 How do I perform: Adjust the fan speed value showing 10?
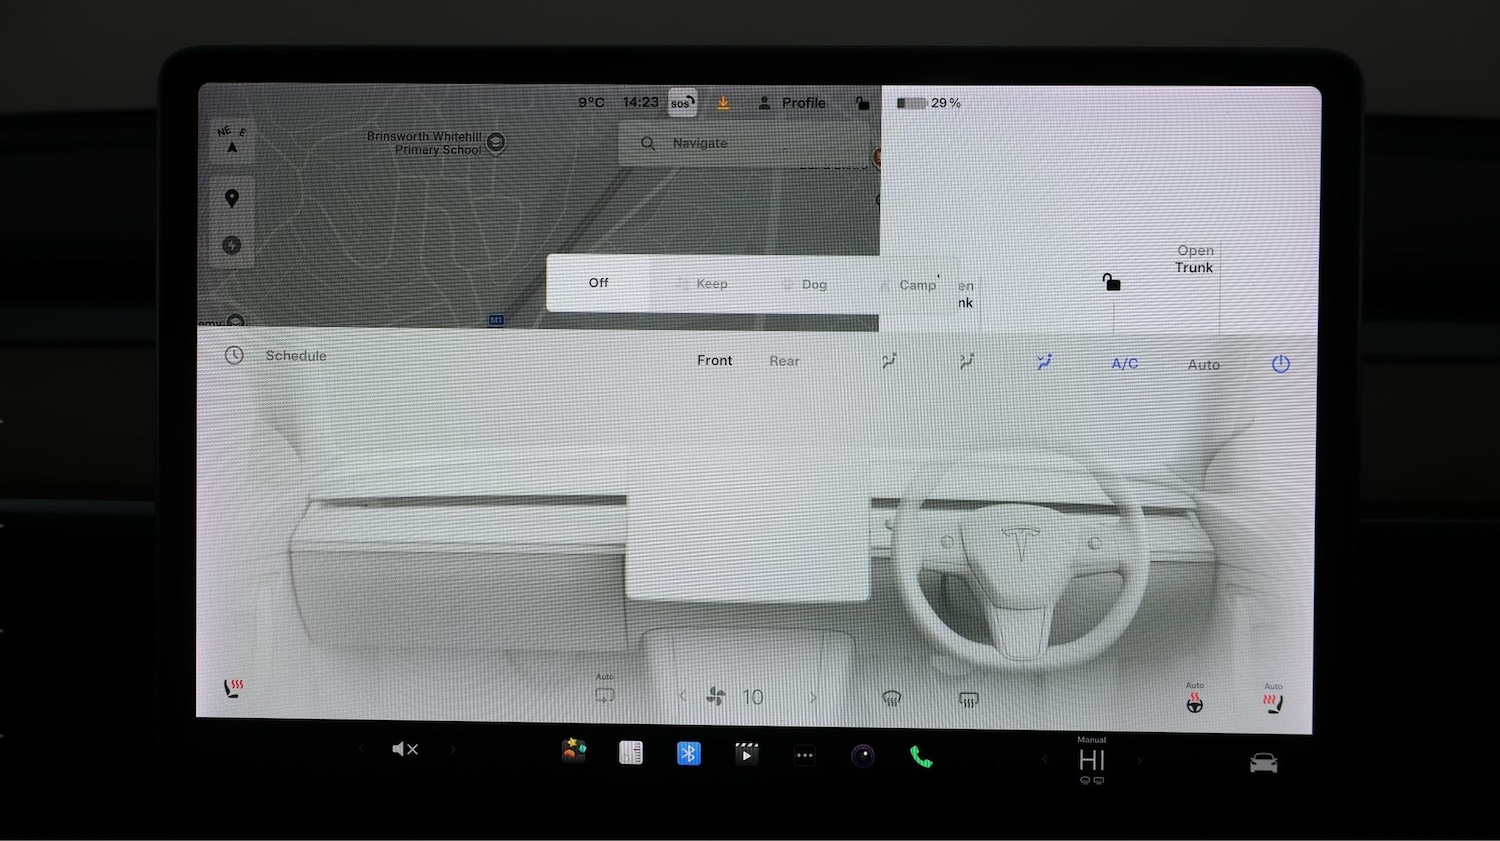(x=753, y=696)
